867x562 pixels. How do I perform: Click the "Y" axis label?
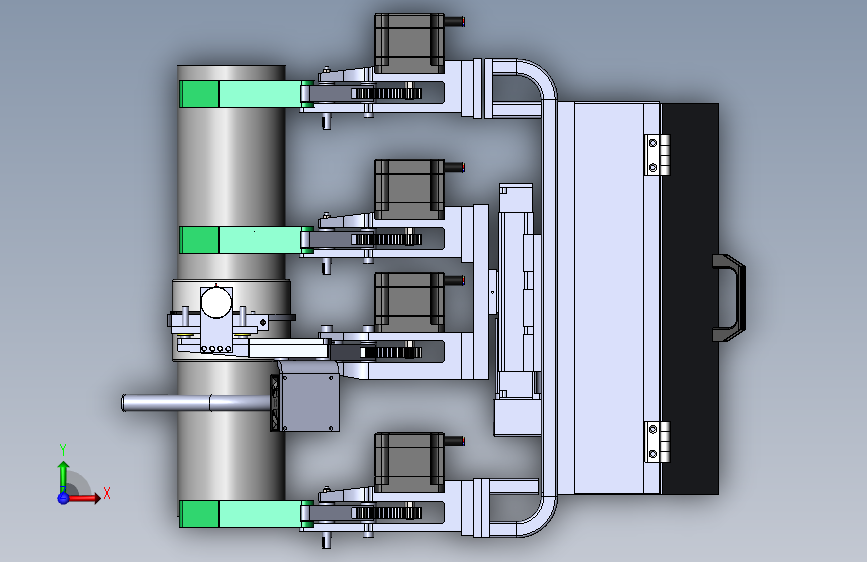[x=63, y=450]
